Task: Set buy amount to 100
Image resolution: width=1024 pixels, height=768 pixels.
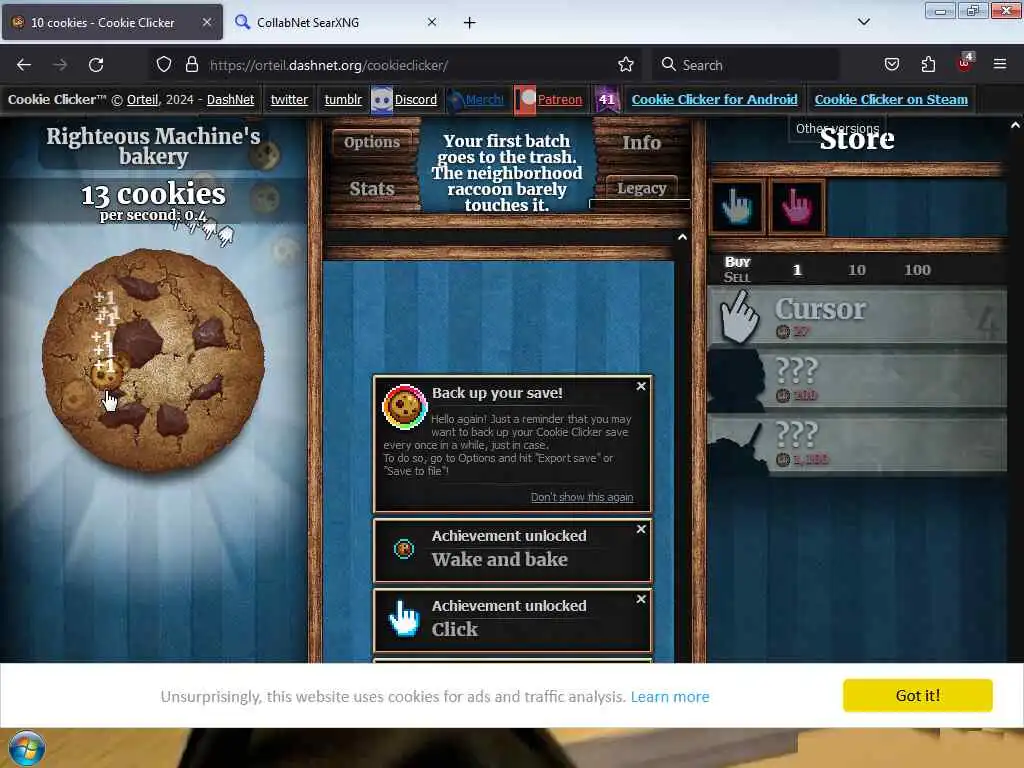Action: (x=917, y=270)
